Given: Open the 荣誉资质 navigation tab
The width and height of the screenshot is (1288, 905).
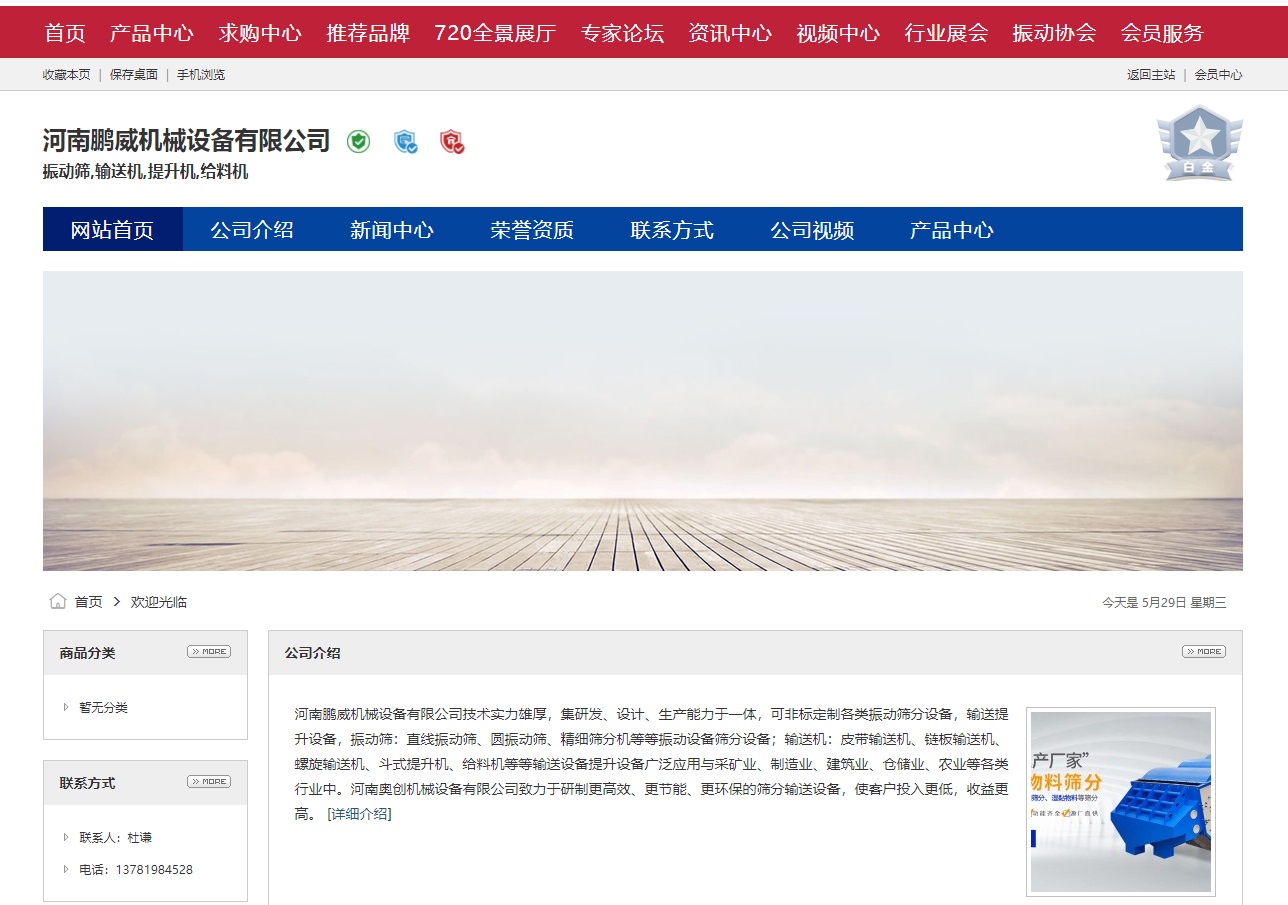Looking at the screenshot, I should [x=532, y=230].
